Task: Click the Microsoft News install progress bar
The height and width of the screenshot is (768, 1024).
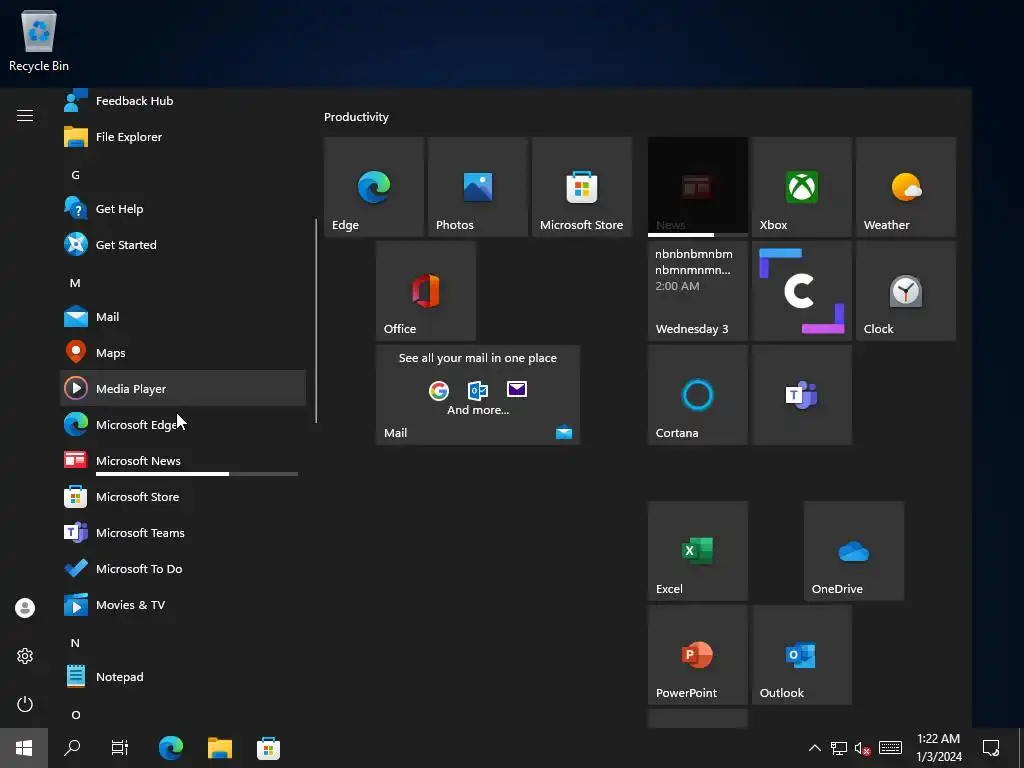Action: pos(197,474)
